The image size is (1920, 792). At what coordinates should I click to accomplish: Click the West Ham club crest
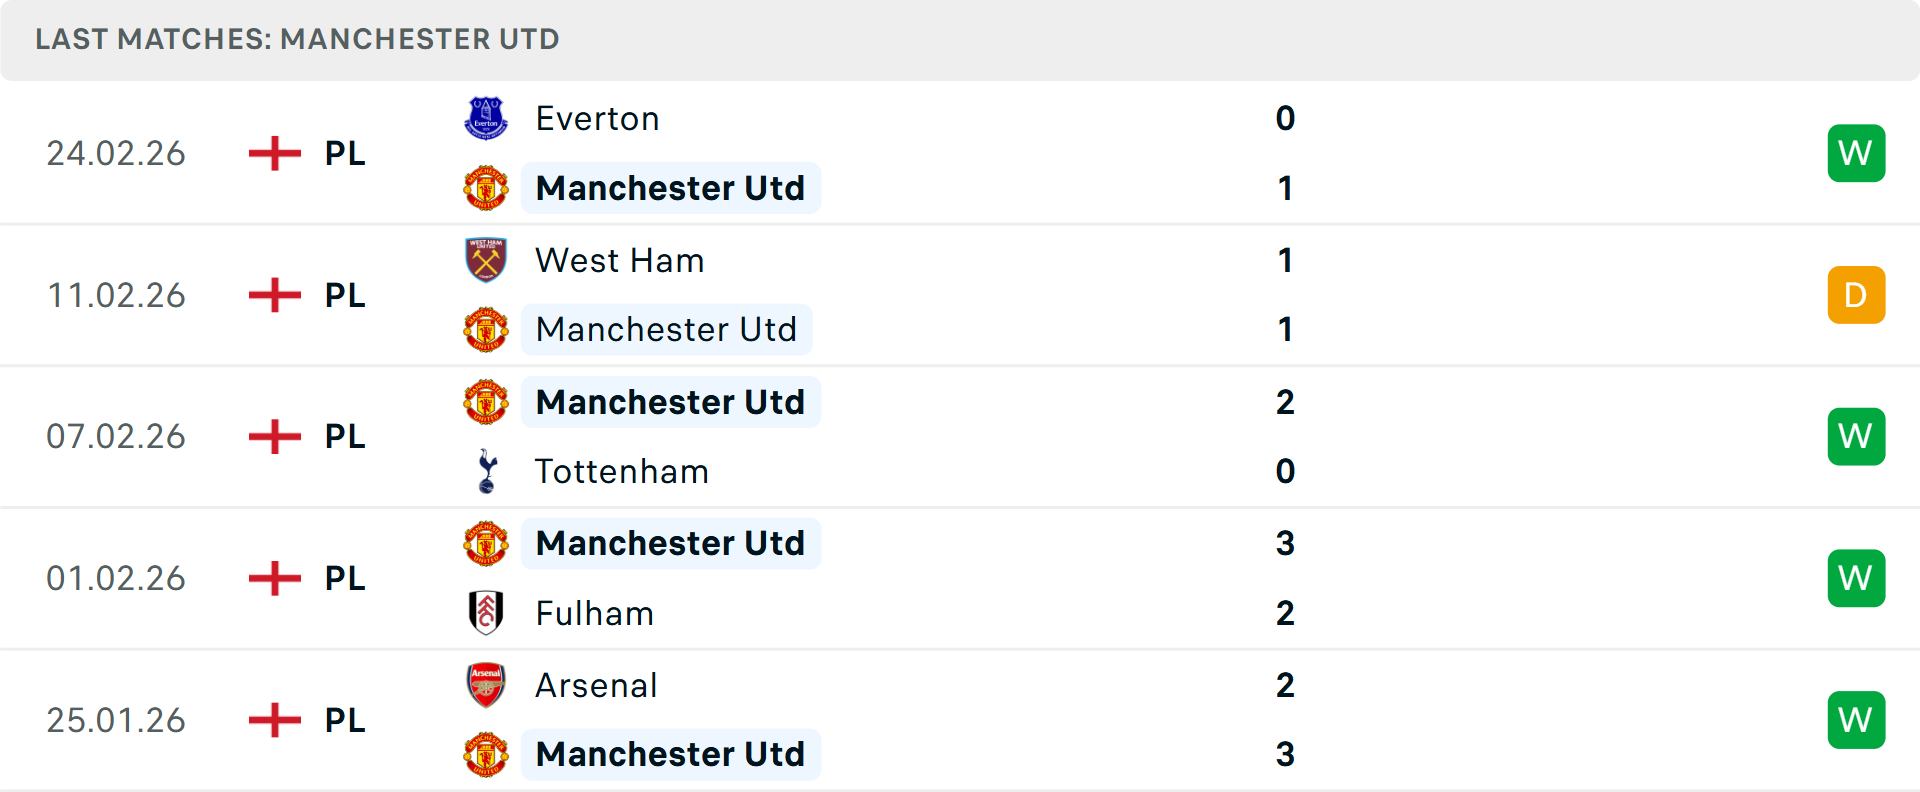(486, 260)
